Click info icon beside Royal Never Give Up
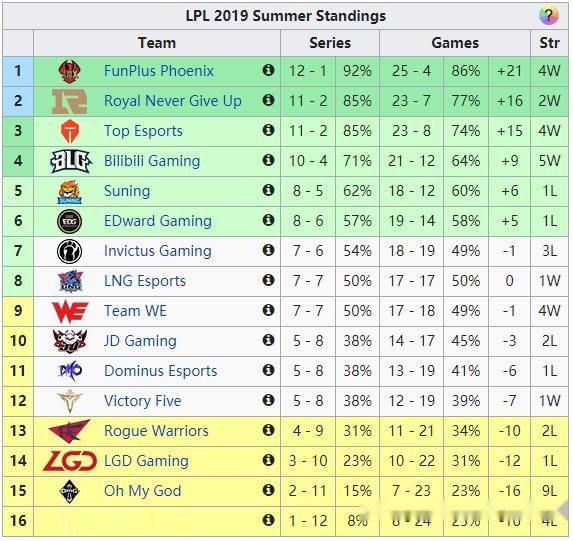The width and height of the screenshot is (573, 541). [x=268, y=99]
